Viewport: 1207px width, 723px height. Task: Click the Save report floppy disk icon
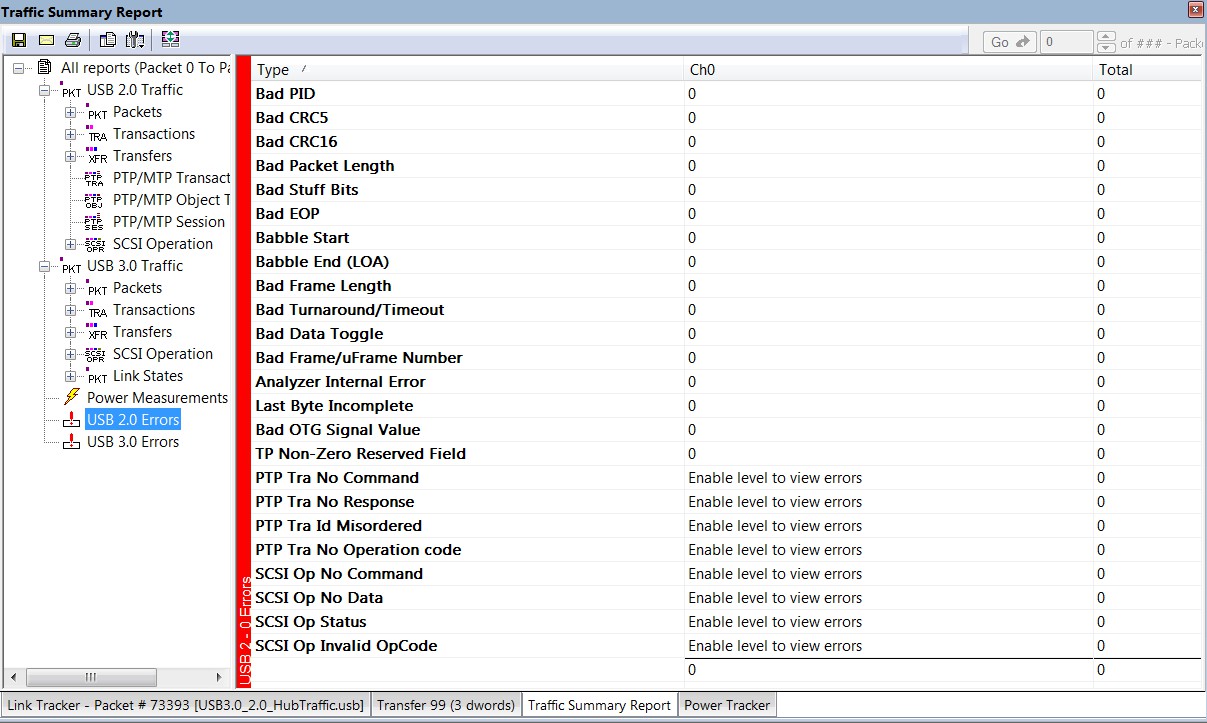tap(19, 40)
